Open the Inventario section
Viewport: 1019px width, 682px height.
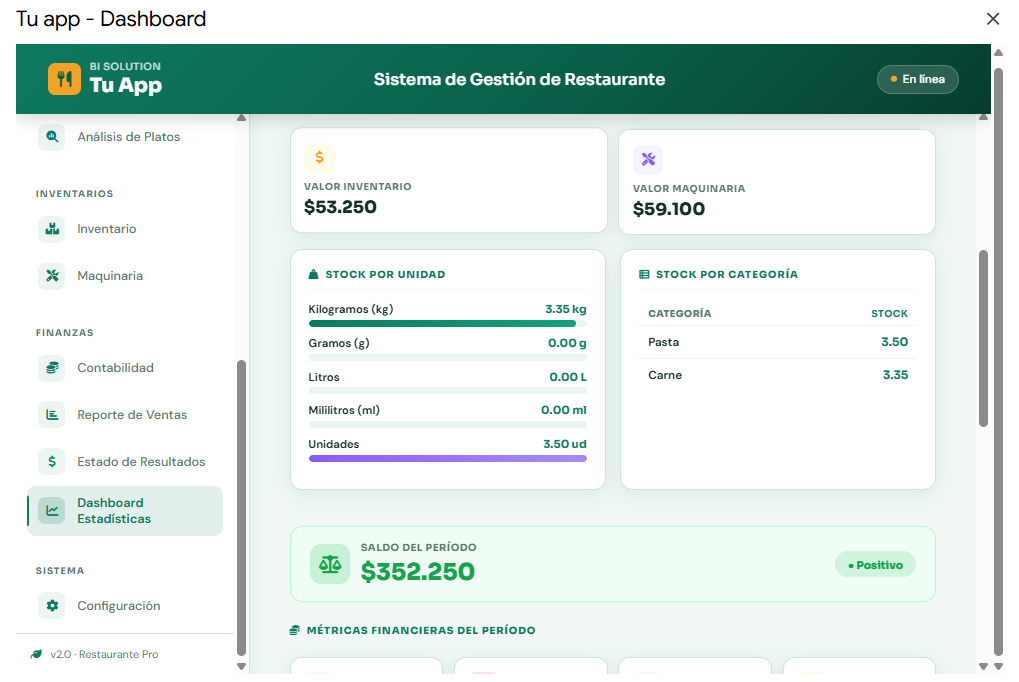pos(125,229)
